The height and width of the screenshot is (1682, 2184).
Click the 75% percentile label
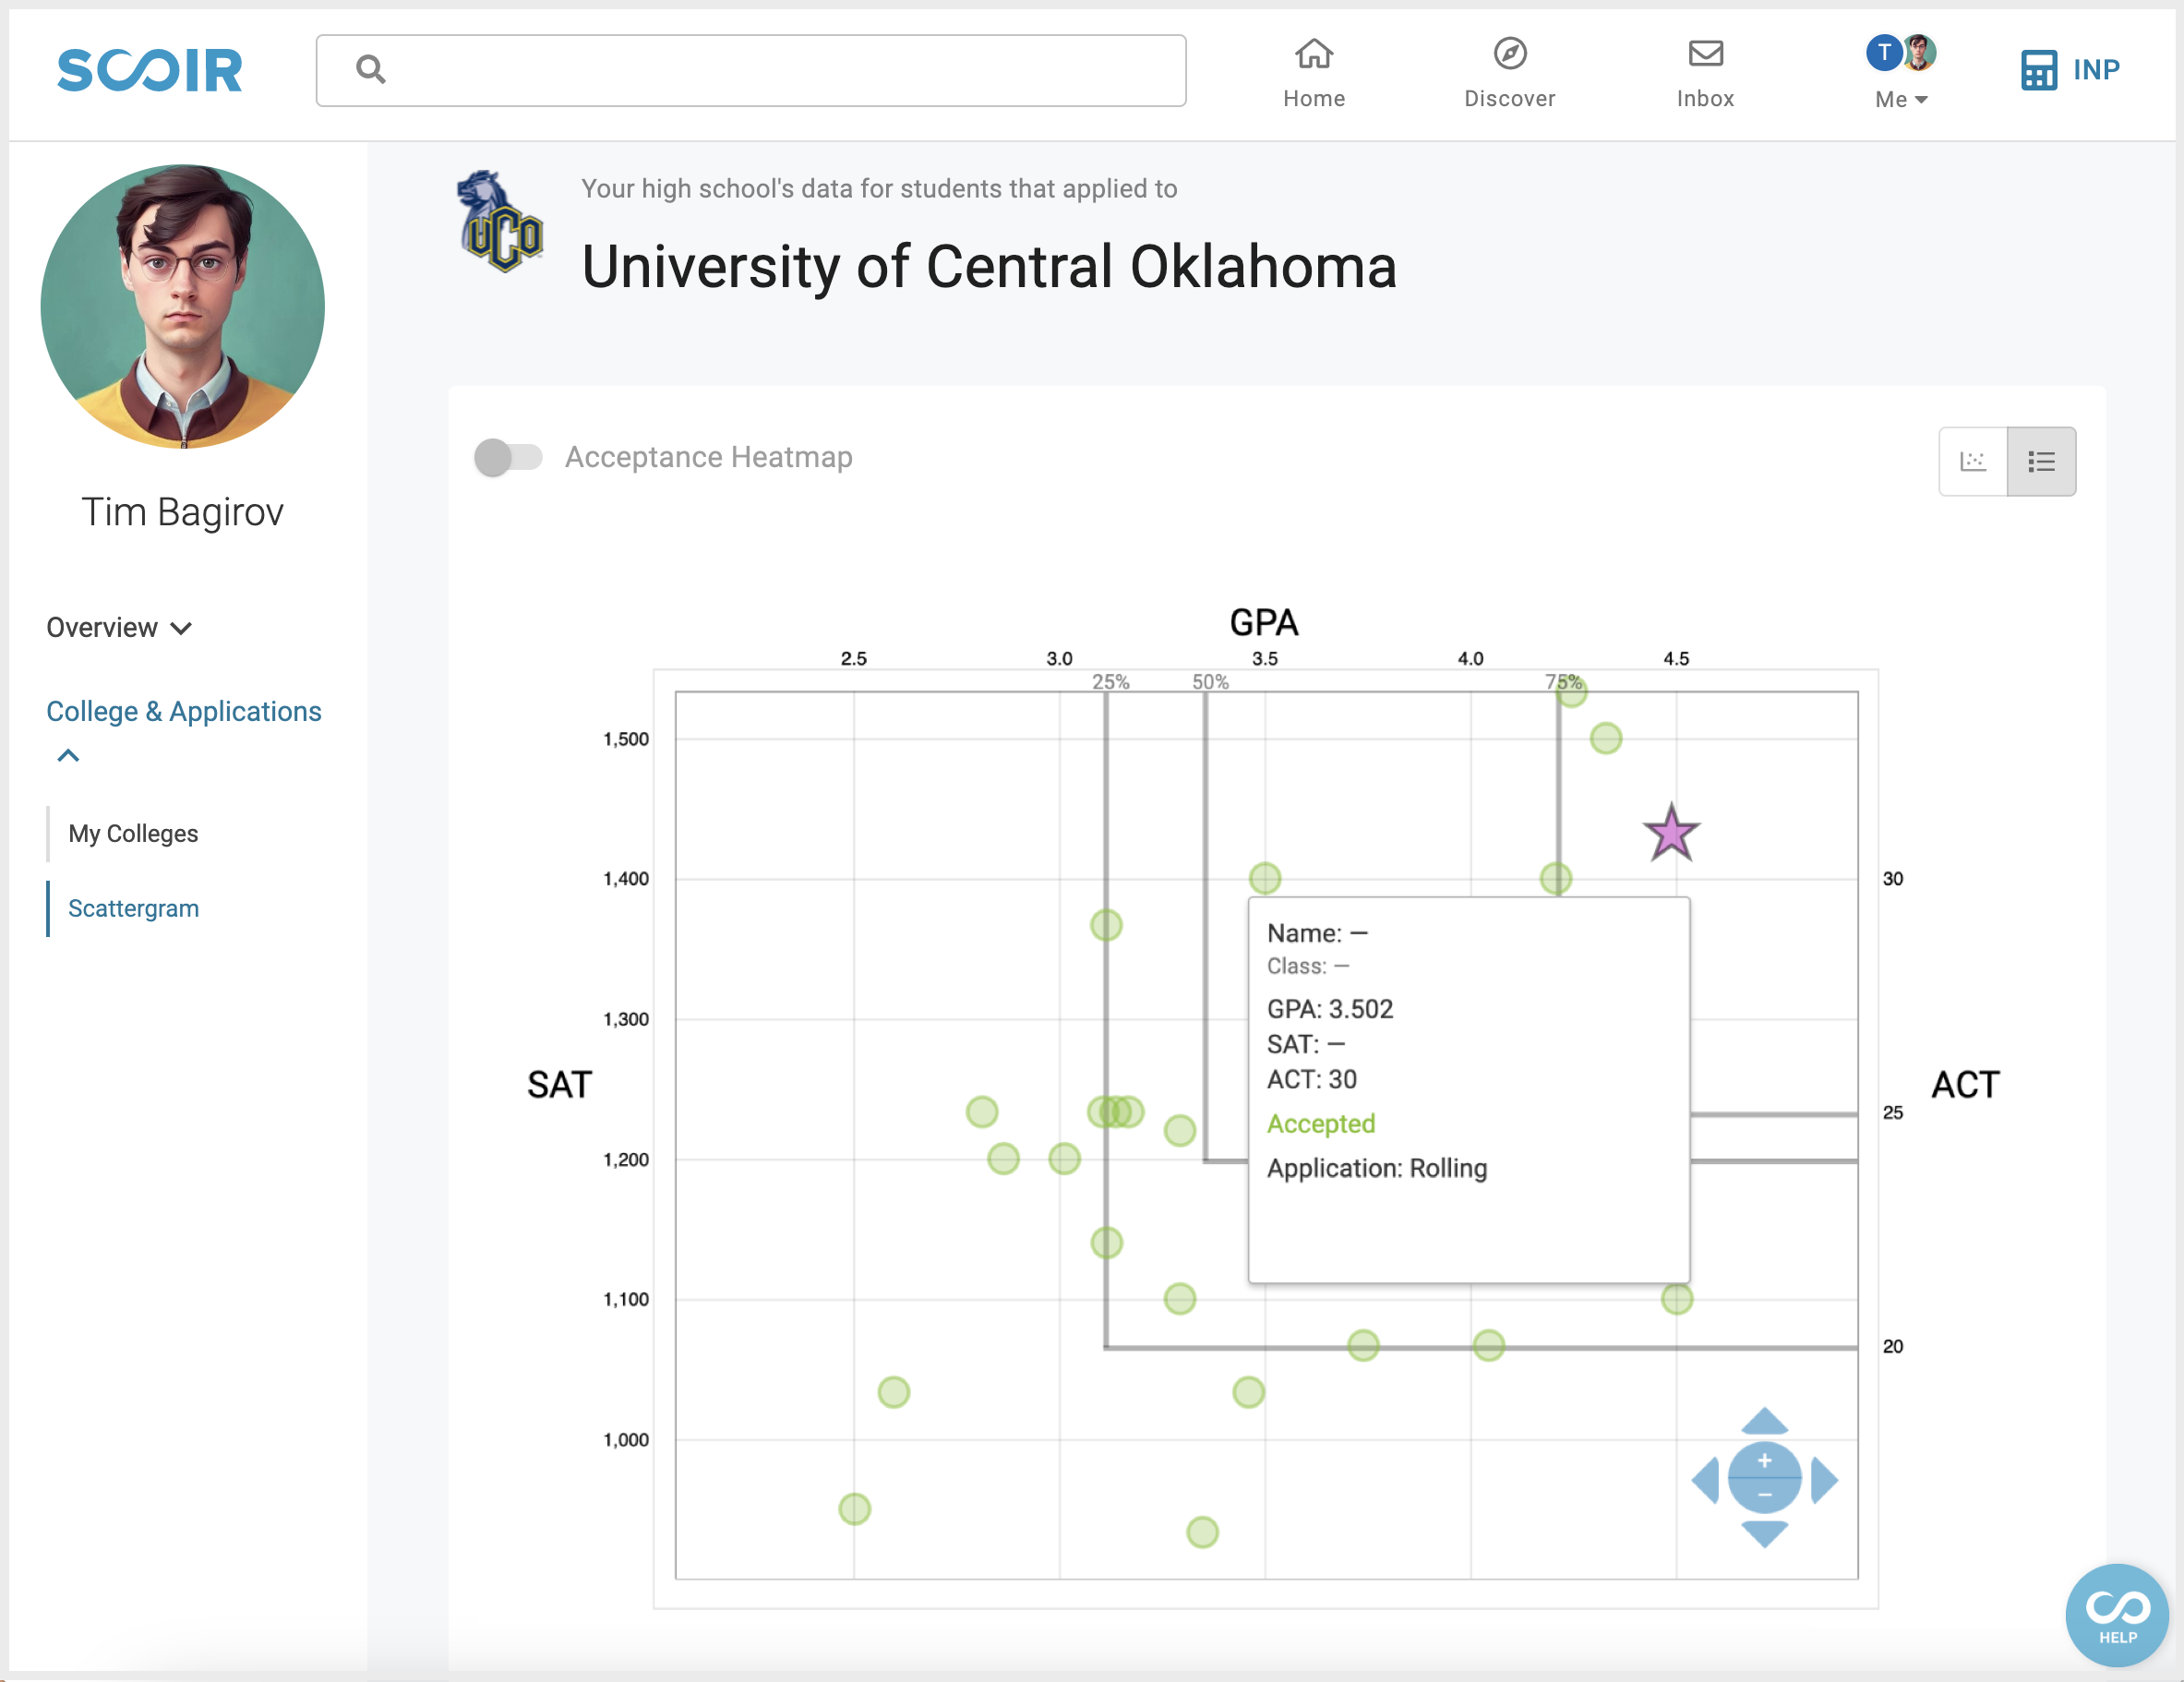[x=1563, y=682]
